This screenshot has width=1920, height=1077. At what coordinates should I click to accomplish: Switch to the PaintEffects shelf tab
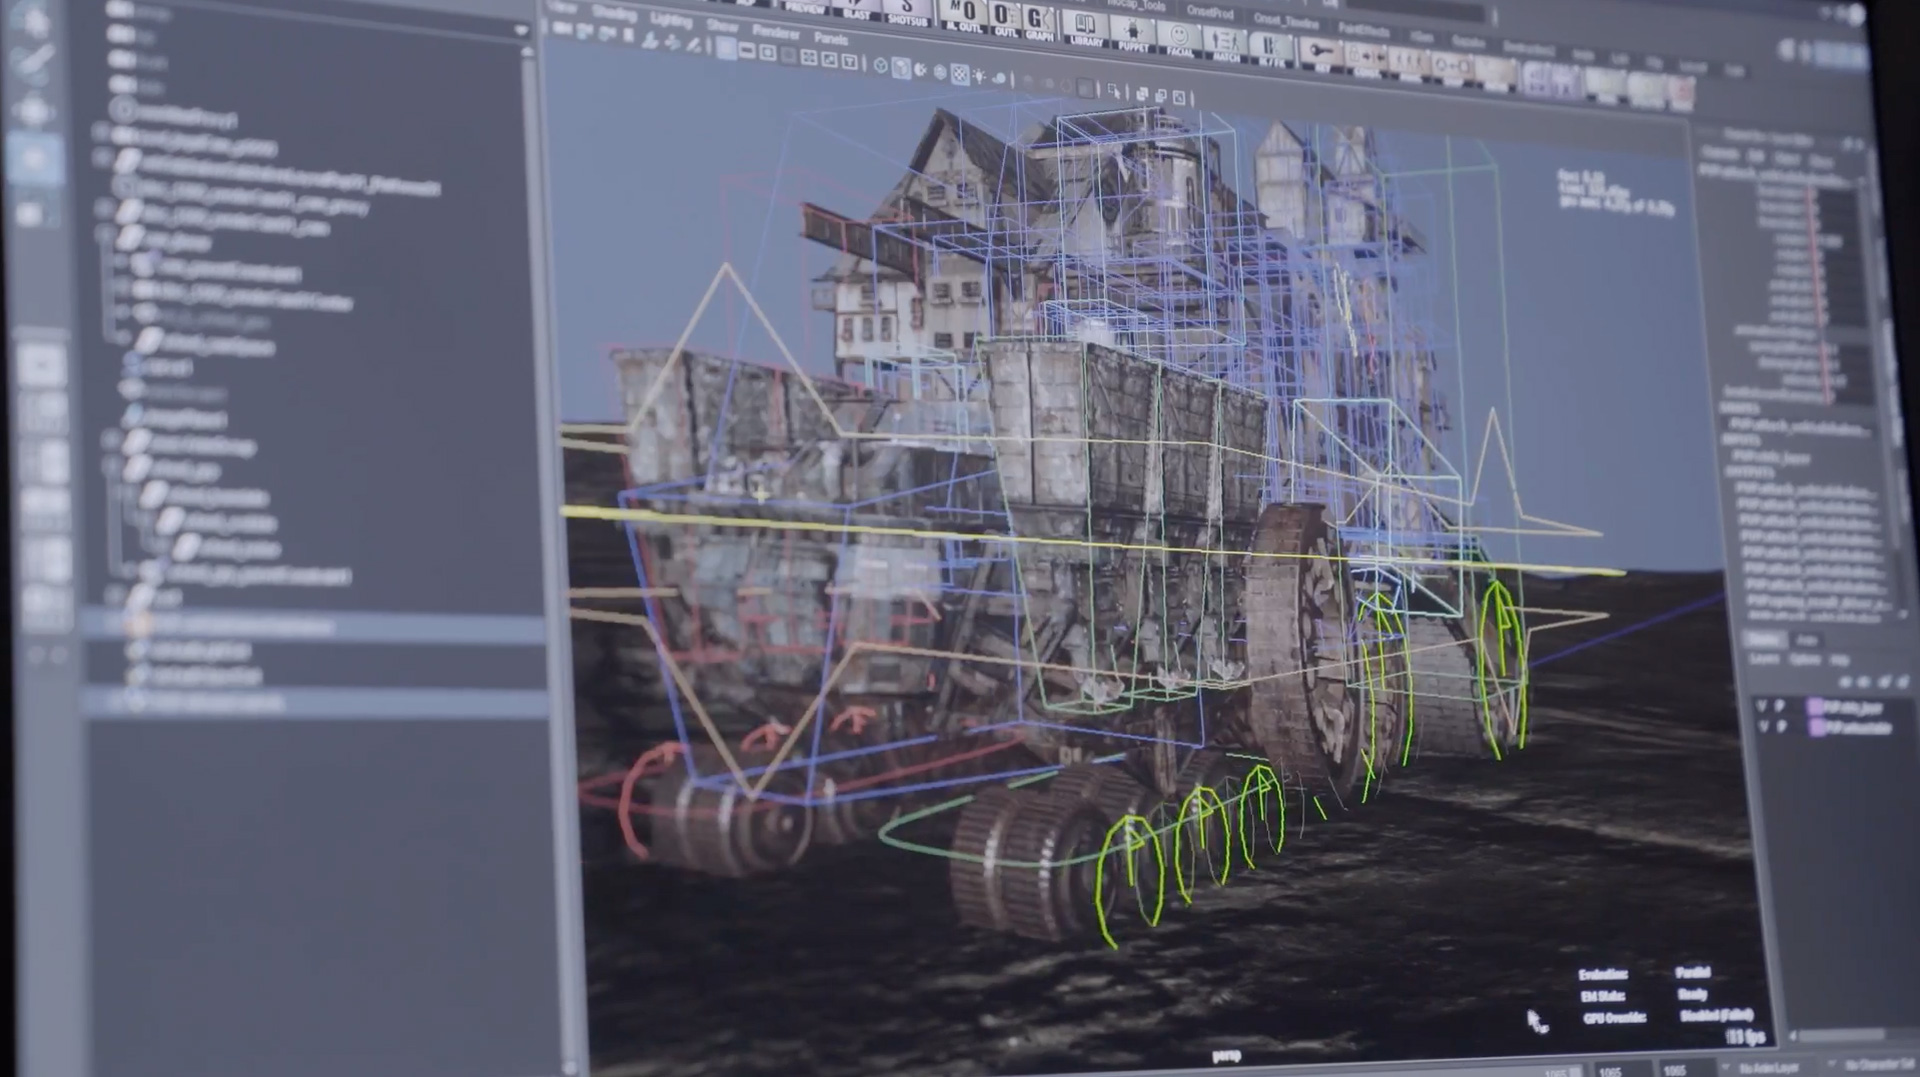1362,28
